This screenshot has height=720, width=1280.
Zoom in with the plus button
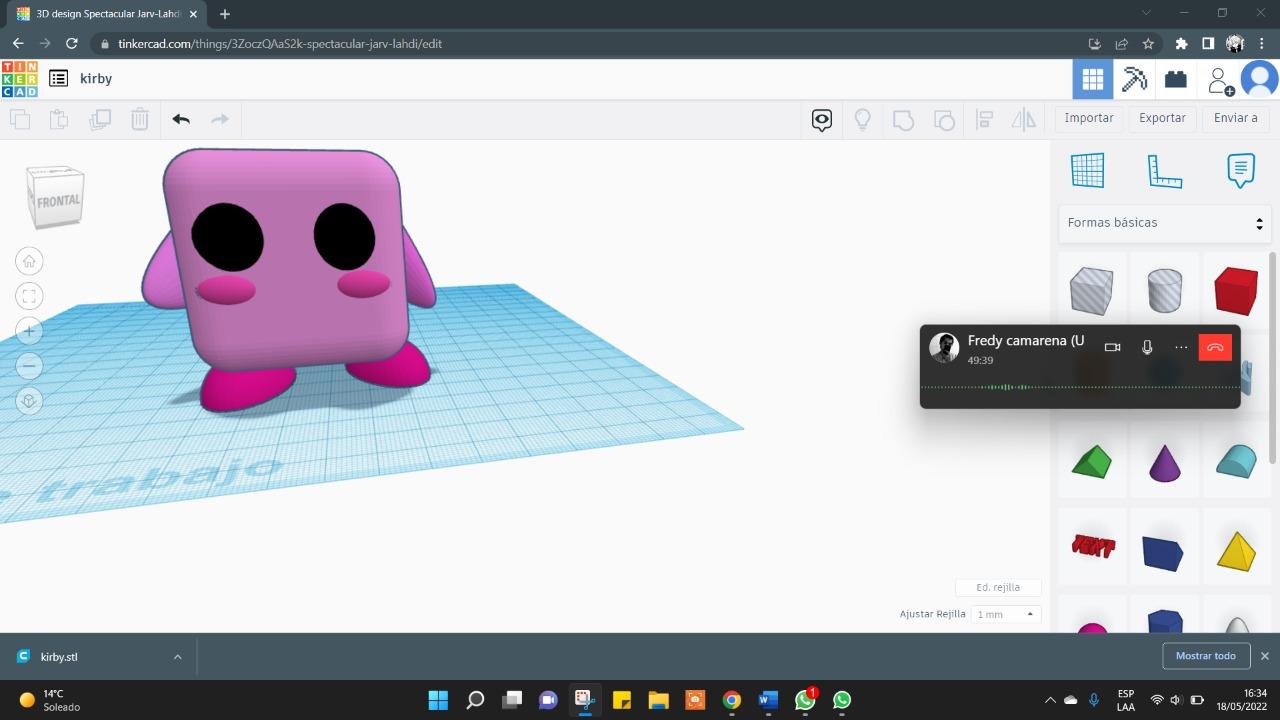(29, 331)
